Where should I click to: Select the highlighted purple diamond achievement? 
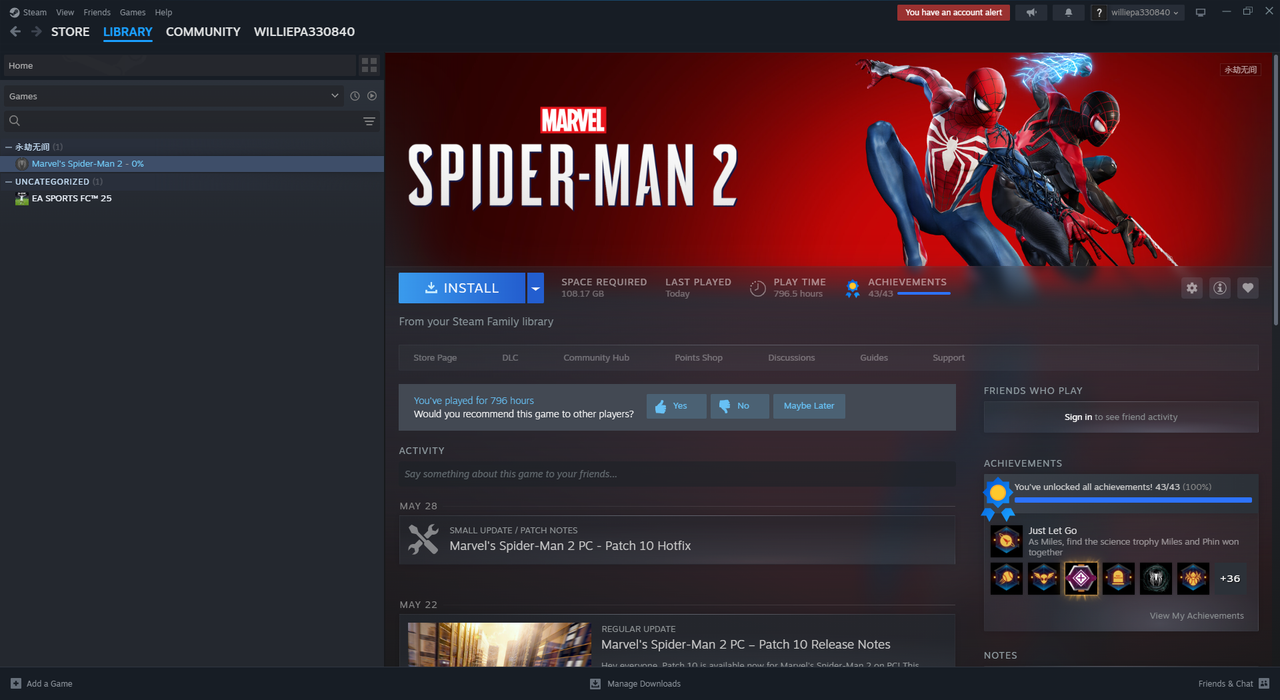tap(1081, 578)
